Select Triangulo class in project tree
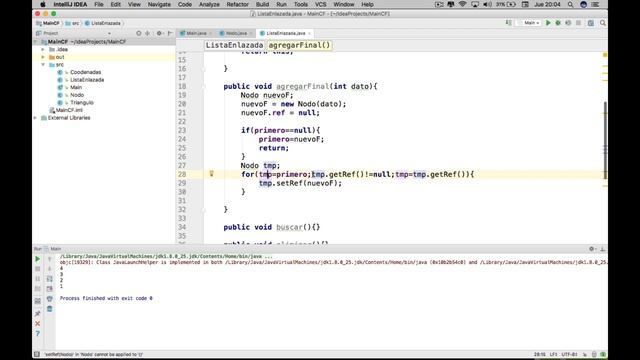 click(82, 103)
